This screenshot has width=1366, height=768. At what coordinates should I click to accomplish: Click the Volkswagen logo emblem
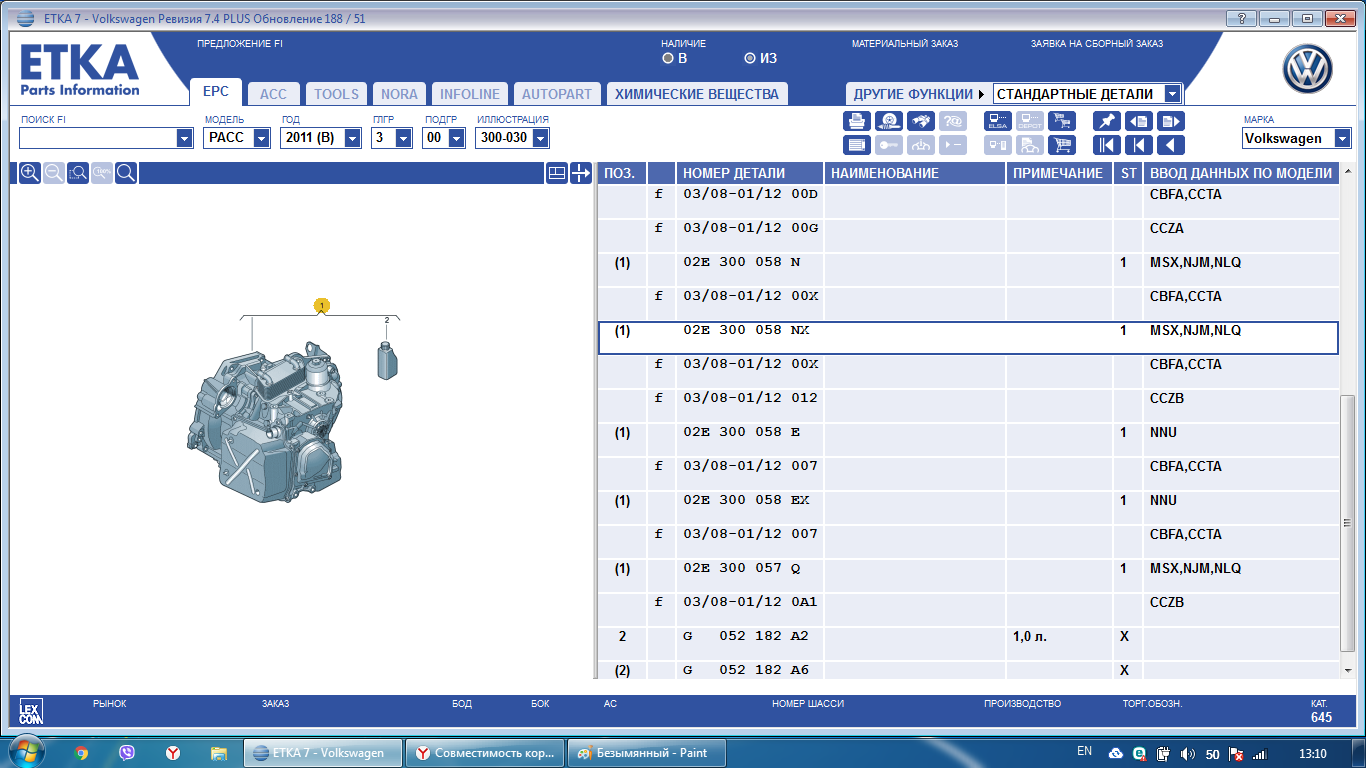(x=1308, y=70)
